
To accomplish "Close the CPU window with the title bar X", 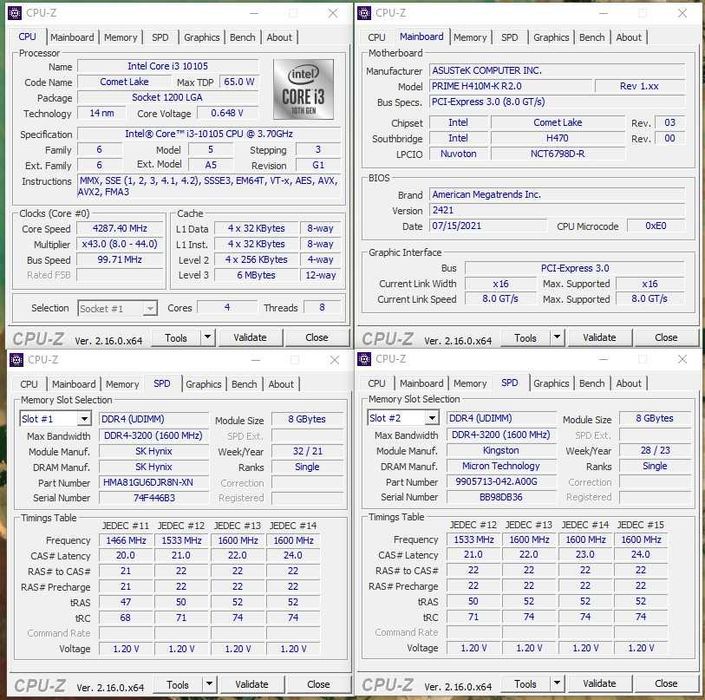I will click(333, 13).
